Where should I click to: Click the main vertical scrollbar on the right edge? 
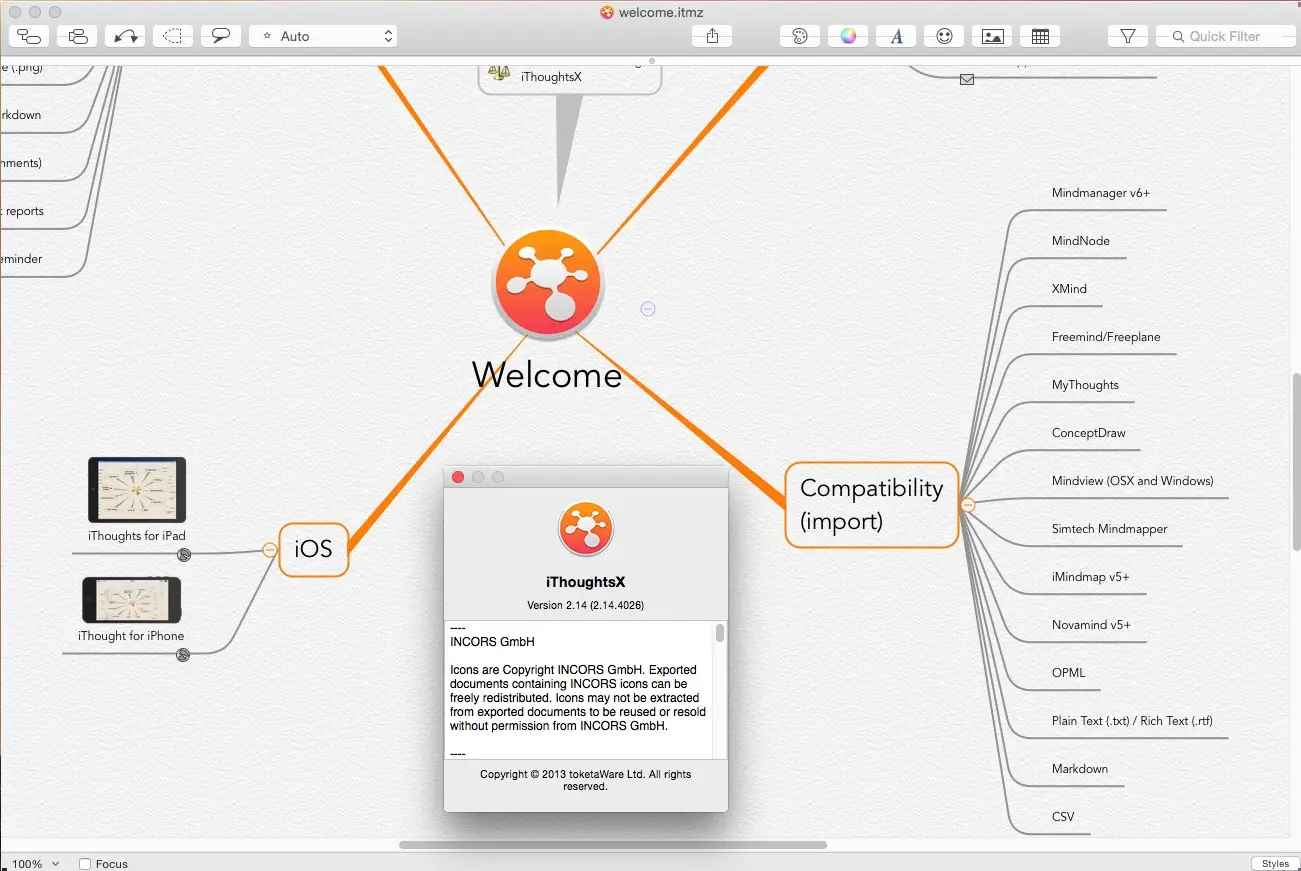tap(1297, 462)
